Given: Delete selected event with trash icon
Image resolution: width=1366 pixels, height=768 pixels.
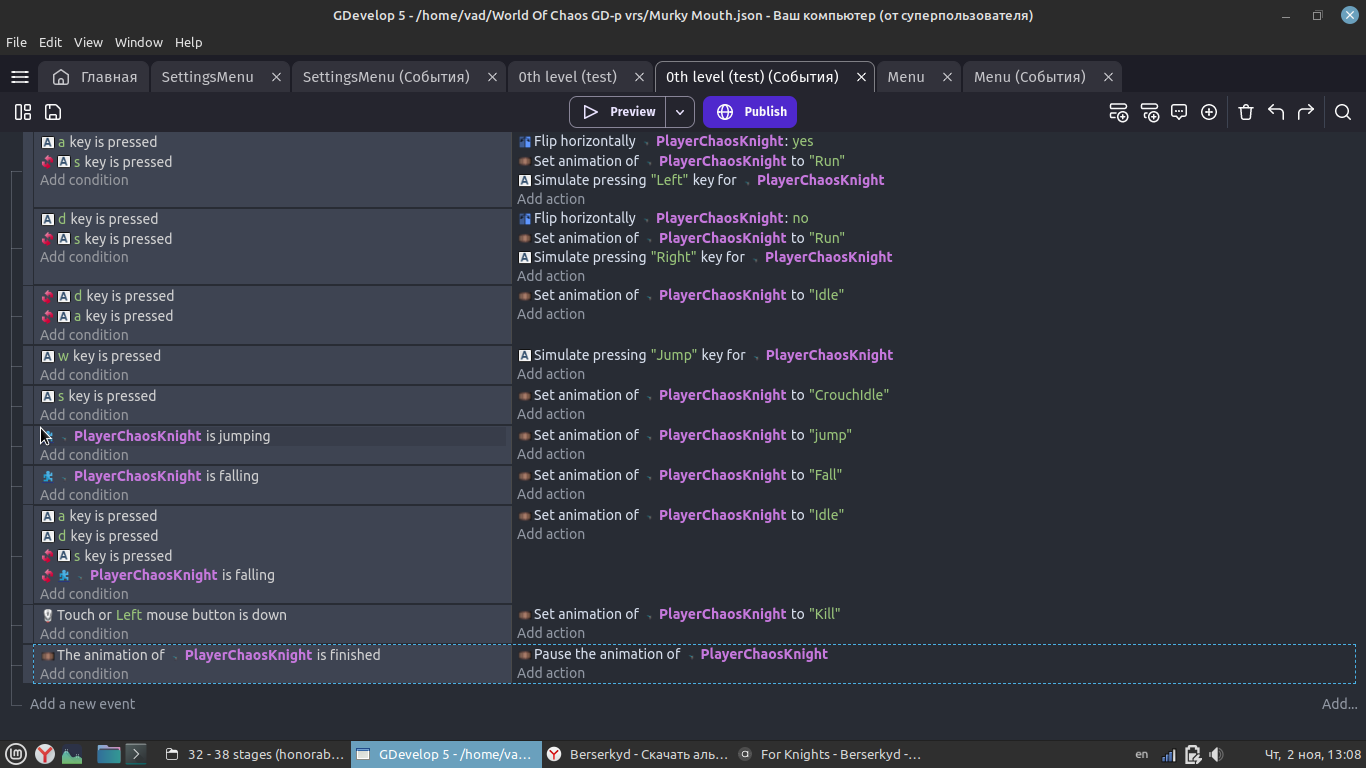Looking at the screenshot, I should click(x=1246, y=112).
